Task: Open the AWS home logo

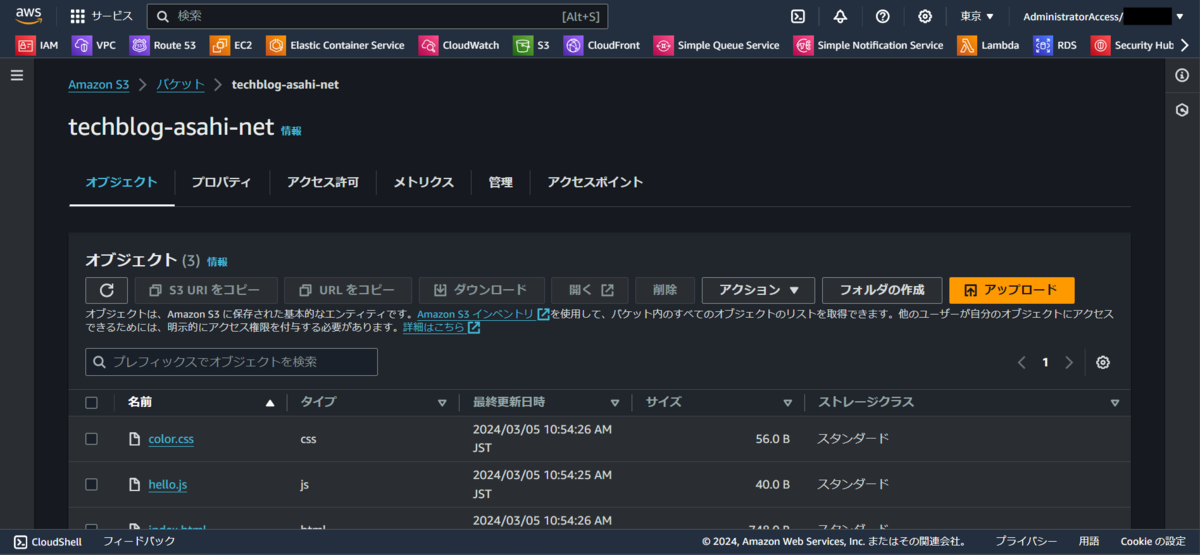Action: point(28,15)
